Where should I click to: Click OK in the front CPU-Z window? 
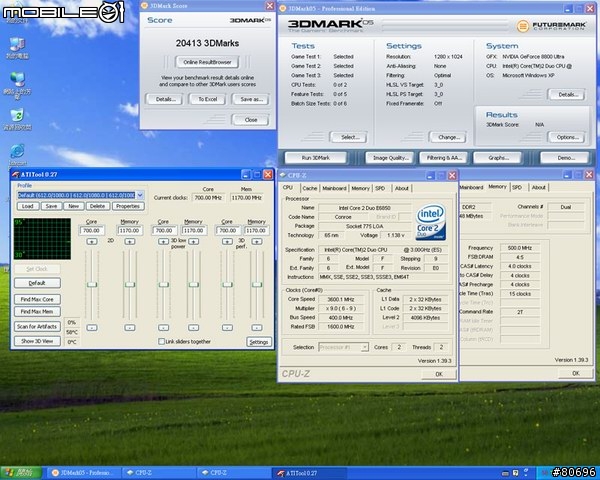pyautogui.click(x=439, y=374)
